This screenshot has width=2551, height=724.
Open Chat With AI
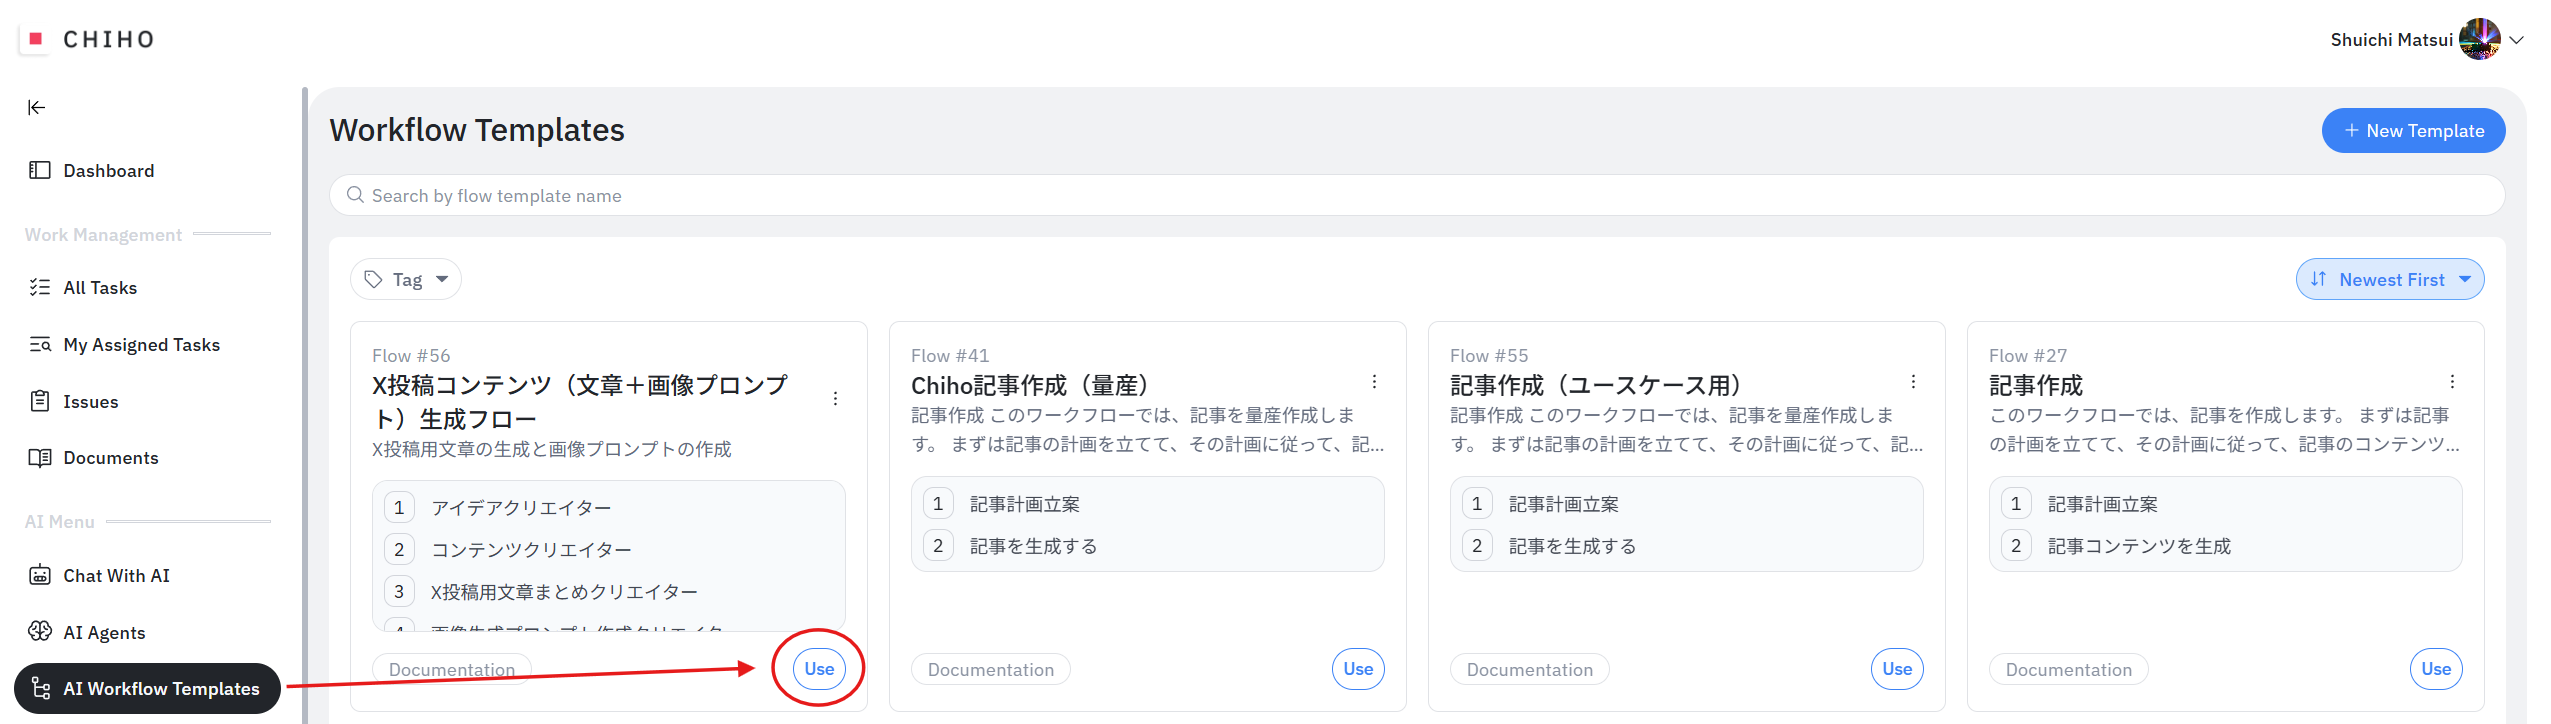coord(116,576)
